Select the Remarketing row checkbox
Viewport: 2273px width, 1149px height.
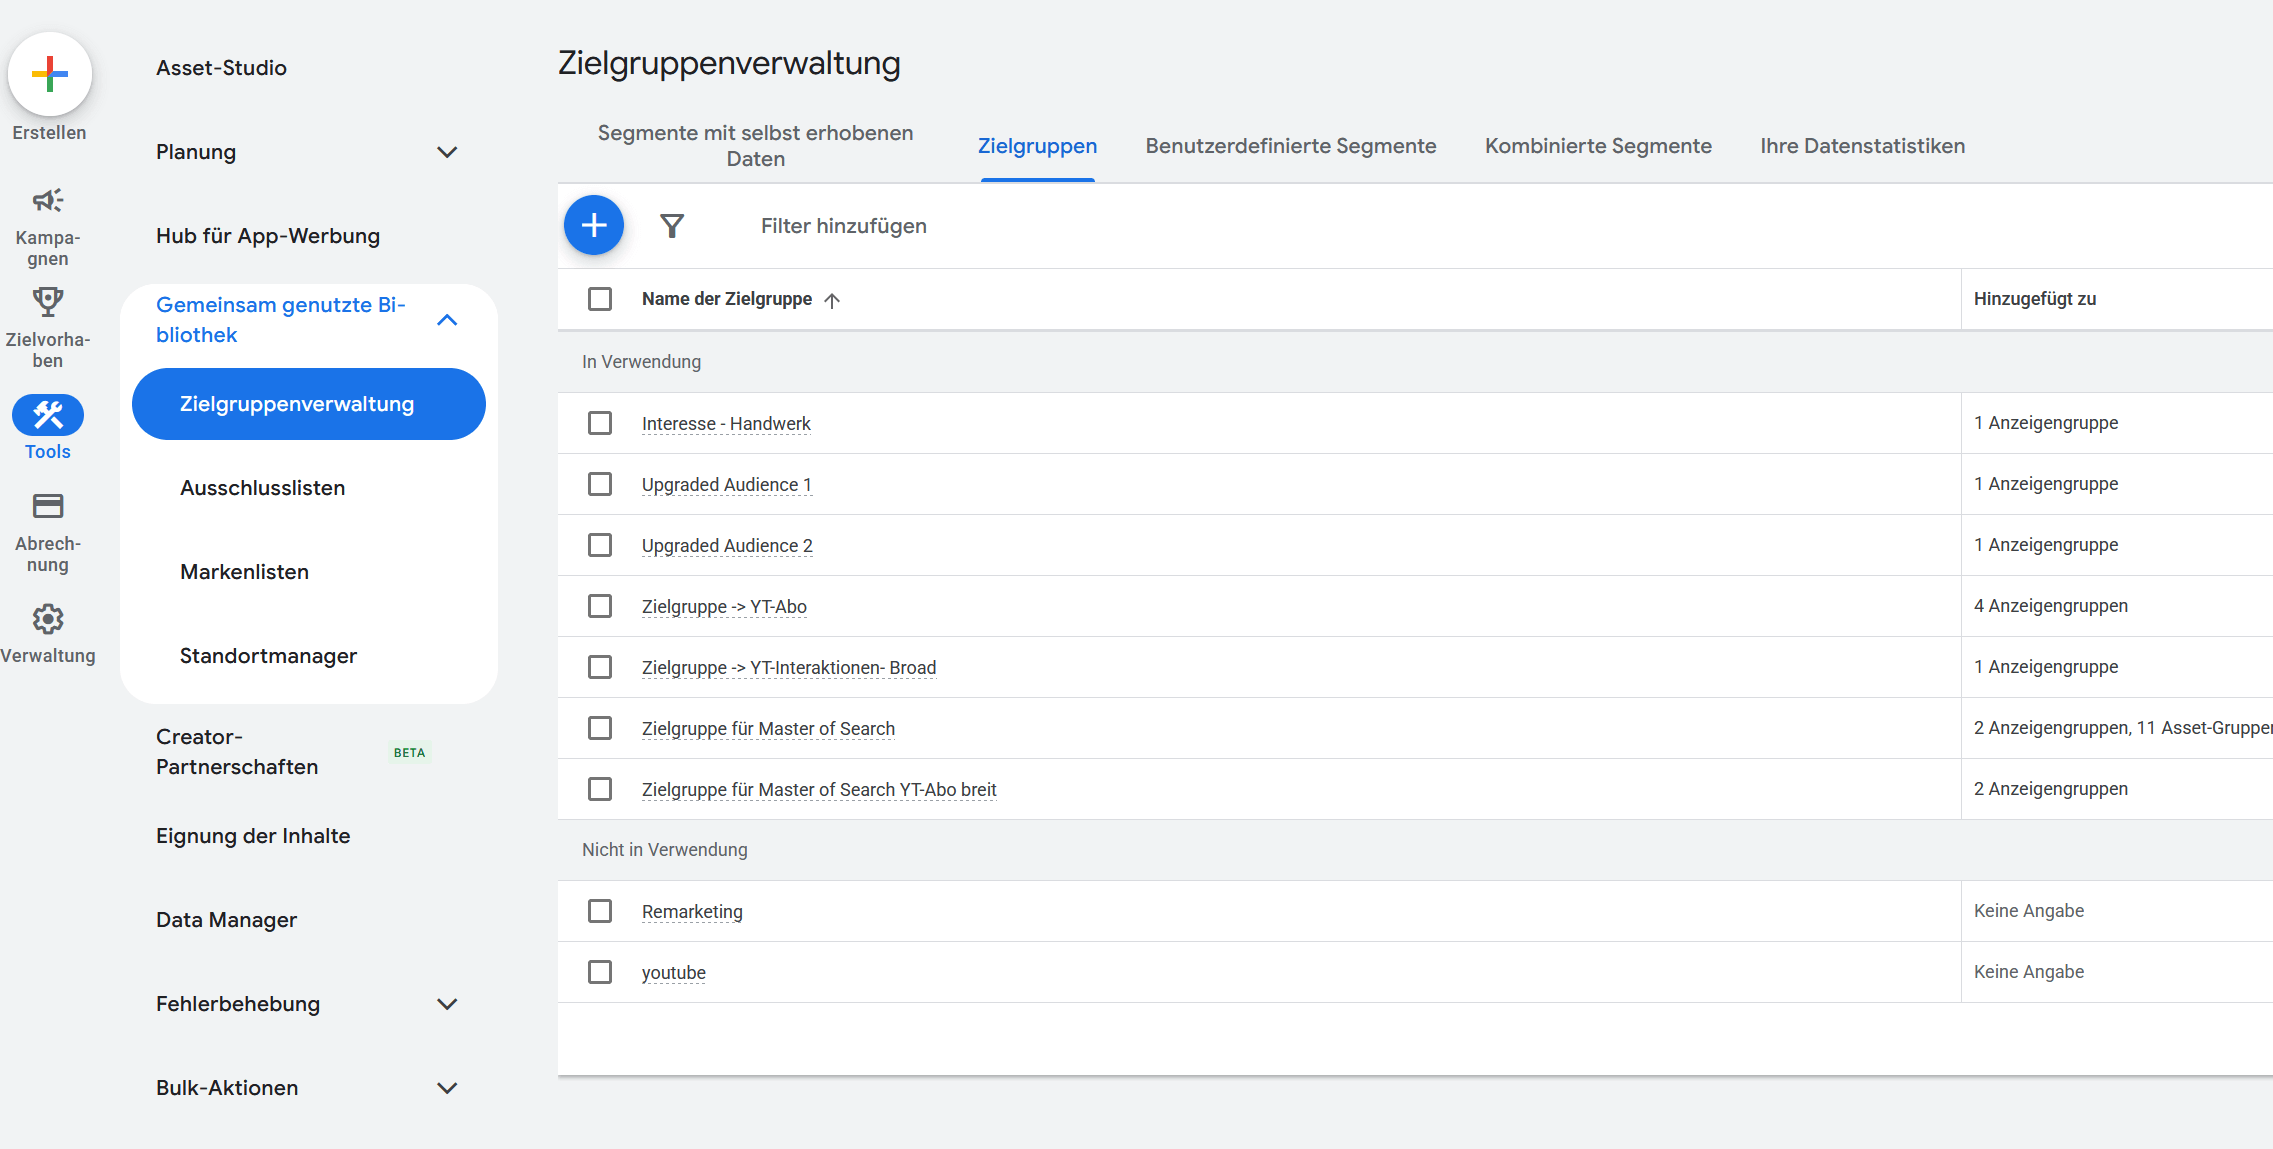coord(600,911)
